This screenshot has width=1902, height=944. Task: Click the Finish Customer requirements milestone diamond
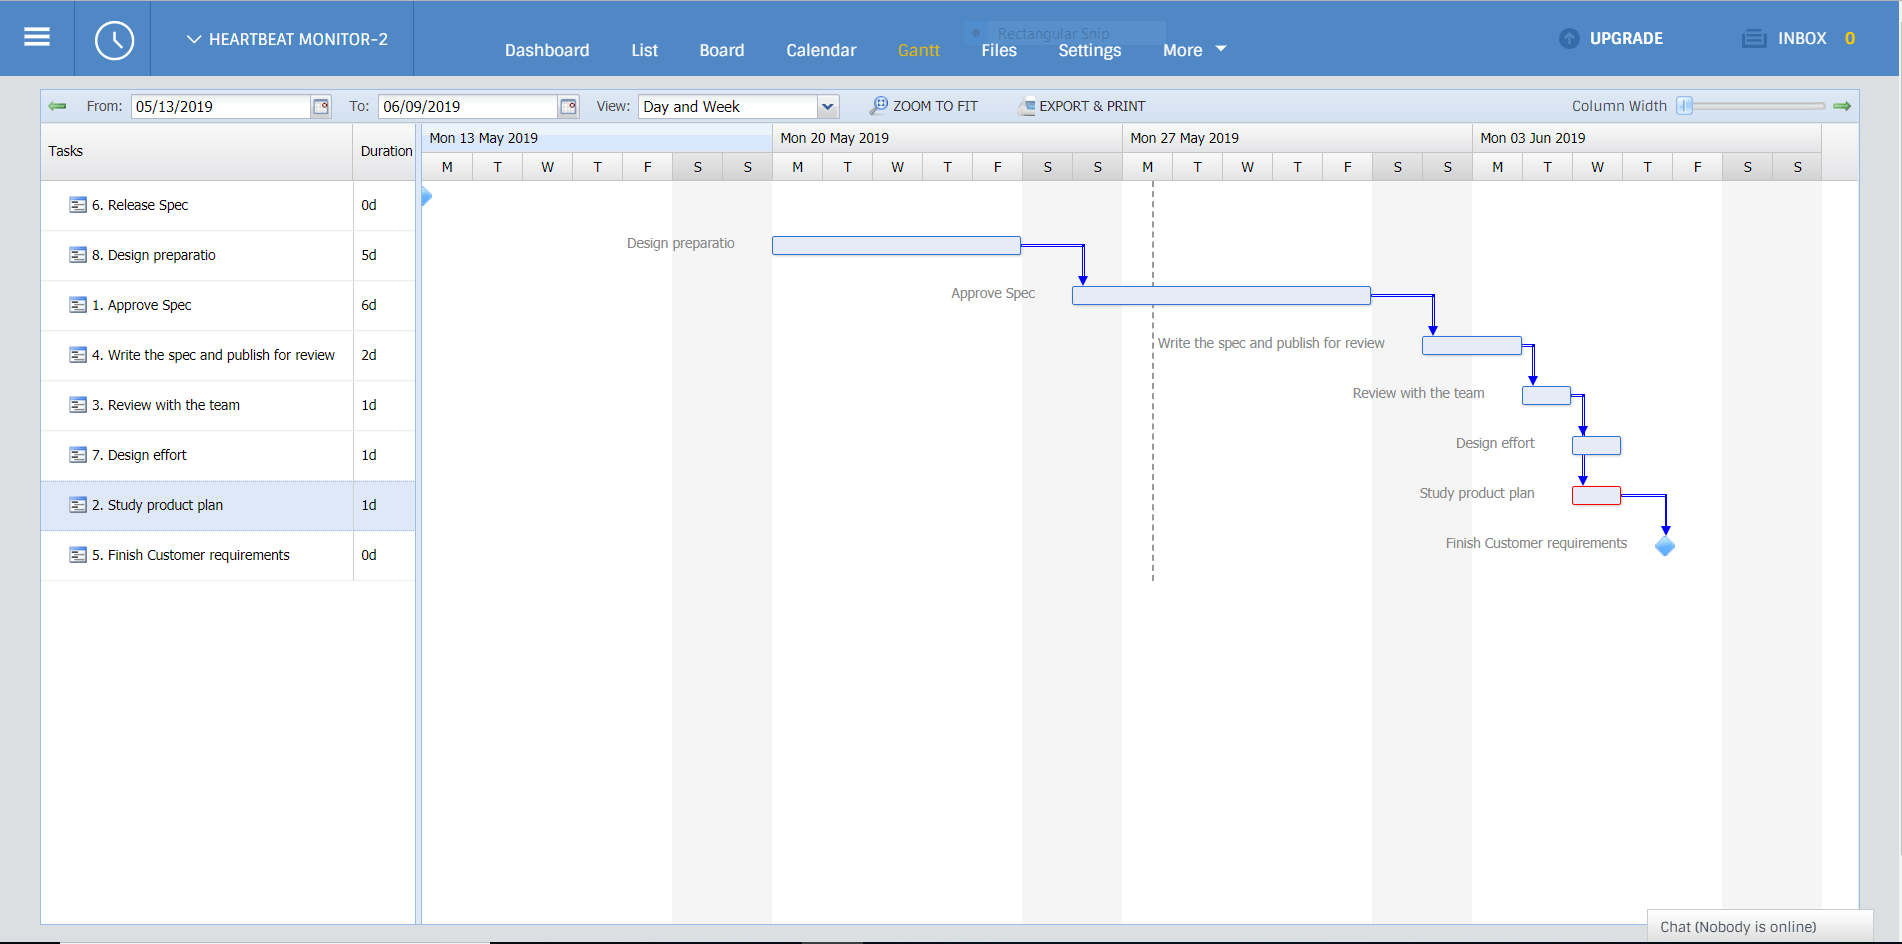pyautogui.click(x=1665, y=546)
